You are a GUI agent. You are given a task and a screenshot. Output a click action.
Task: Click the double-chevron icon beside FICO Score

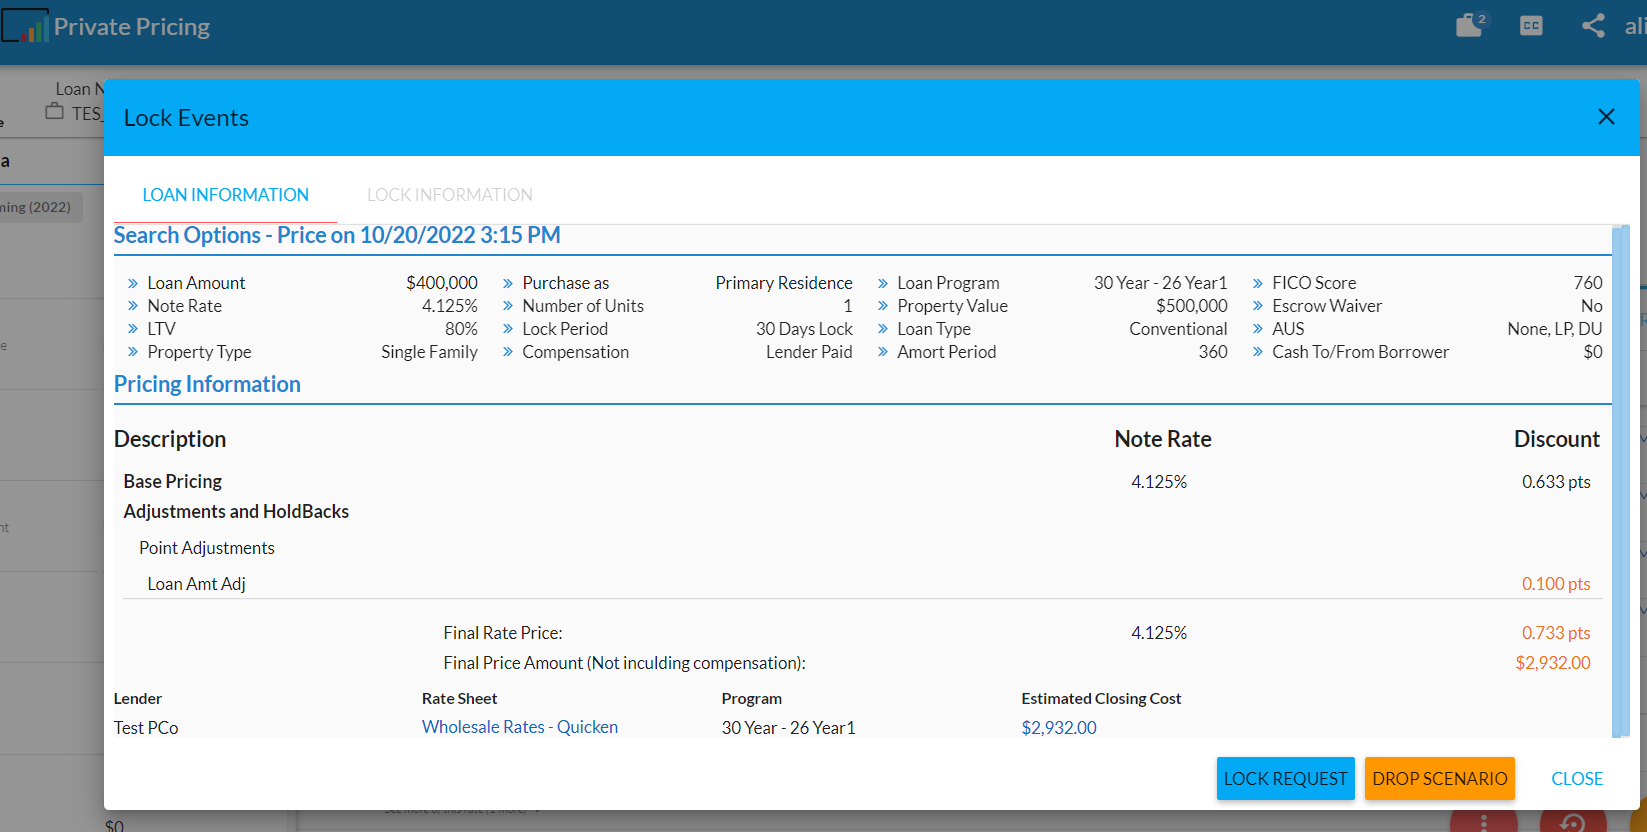[x=1258, y=283]
